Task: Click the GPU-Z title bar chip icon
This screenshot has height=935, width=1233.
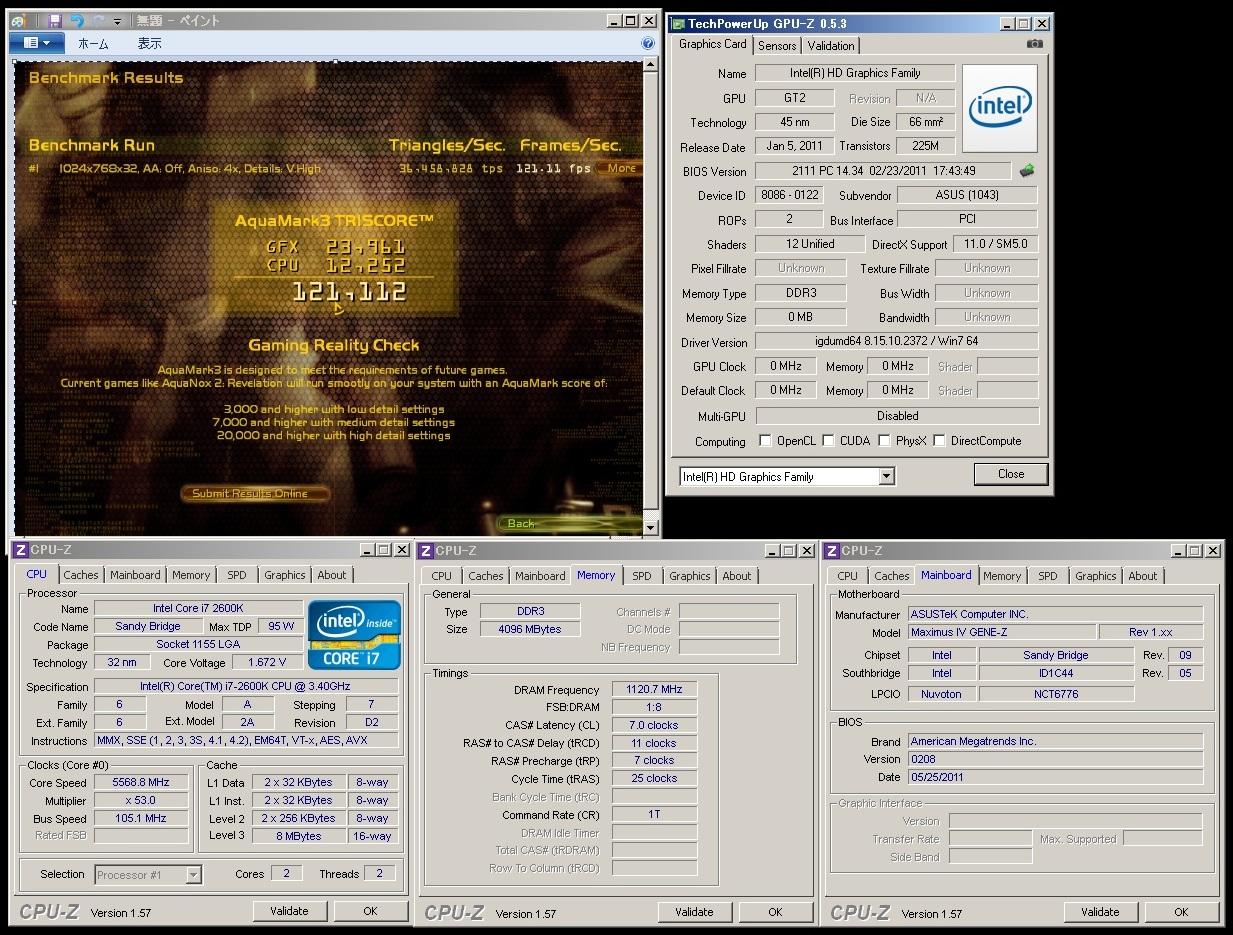Action: tap(678, 24)
